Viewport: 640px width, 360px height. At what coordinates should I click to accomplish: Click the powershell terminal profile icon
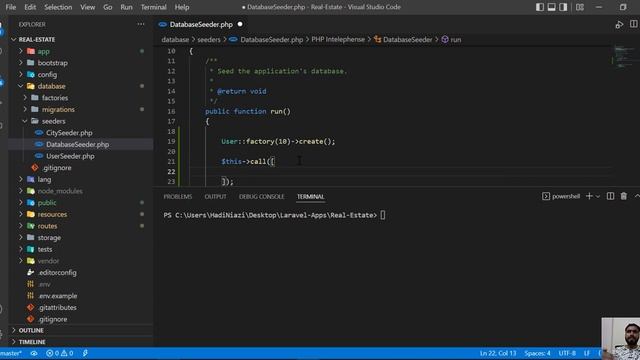point(546,196)
